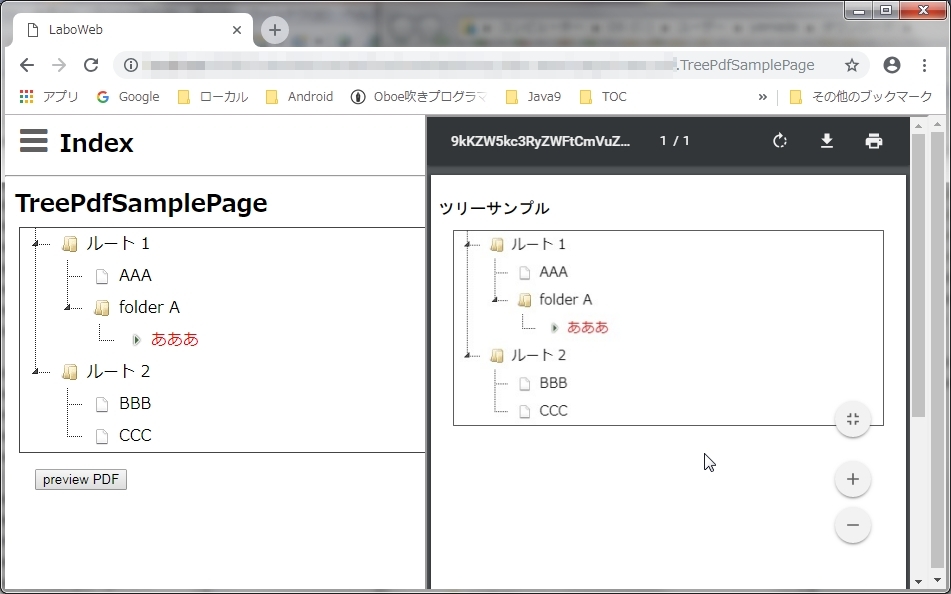Select BBB file in left tree
951x594 pixels.
(135, 403)
